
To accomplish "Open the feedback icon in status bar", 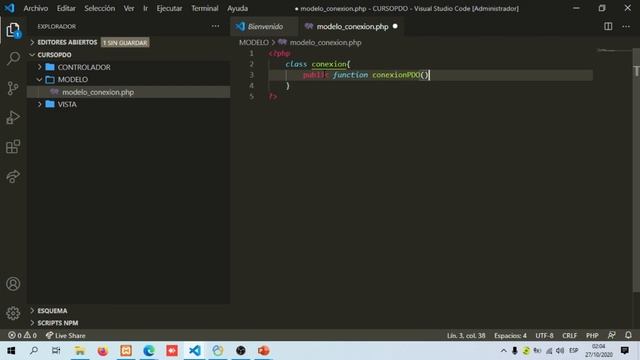I will click(x=611, y=335).
